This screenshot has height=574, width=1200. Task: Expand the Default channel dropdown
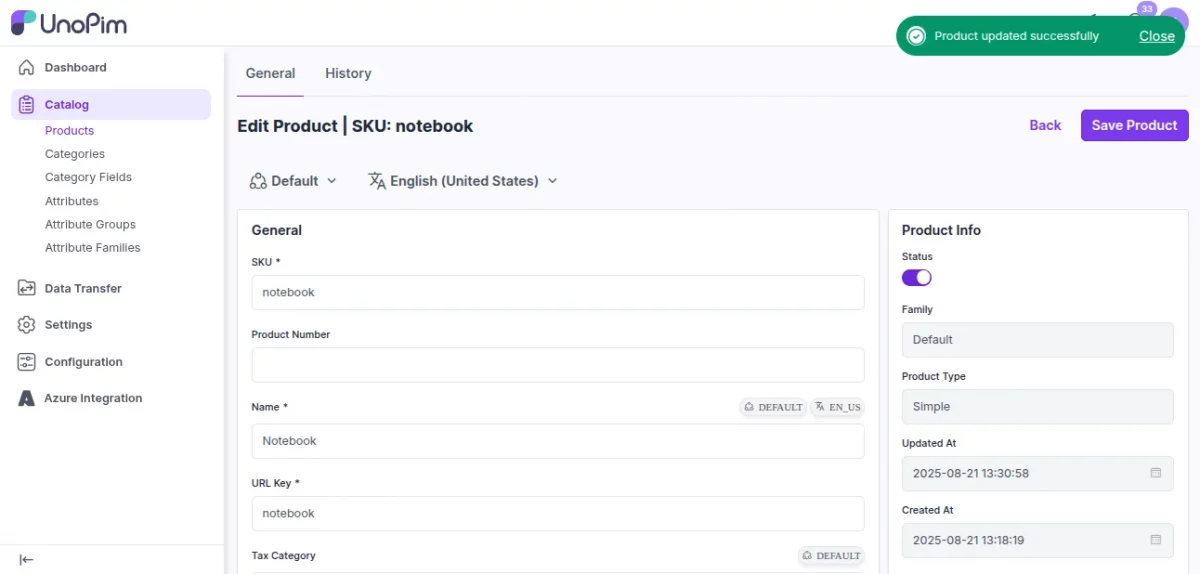pos(293,181)
